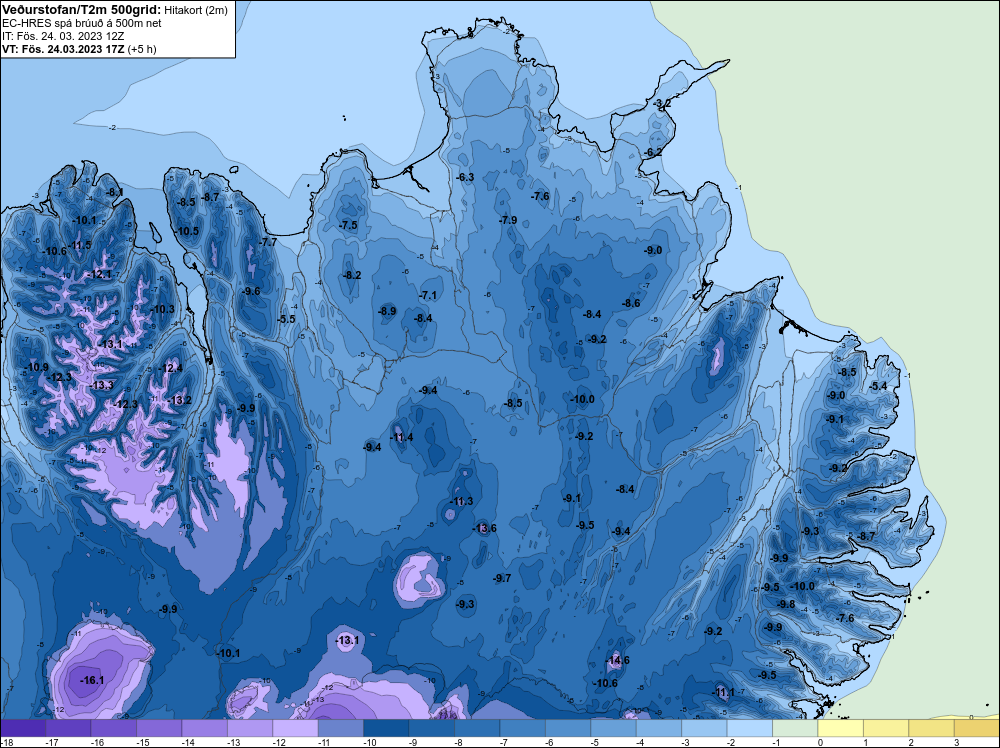1000x748 pixels.
Task: Click the -13.2 temperature value
Action: pos(179,400)
